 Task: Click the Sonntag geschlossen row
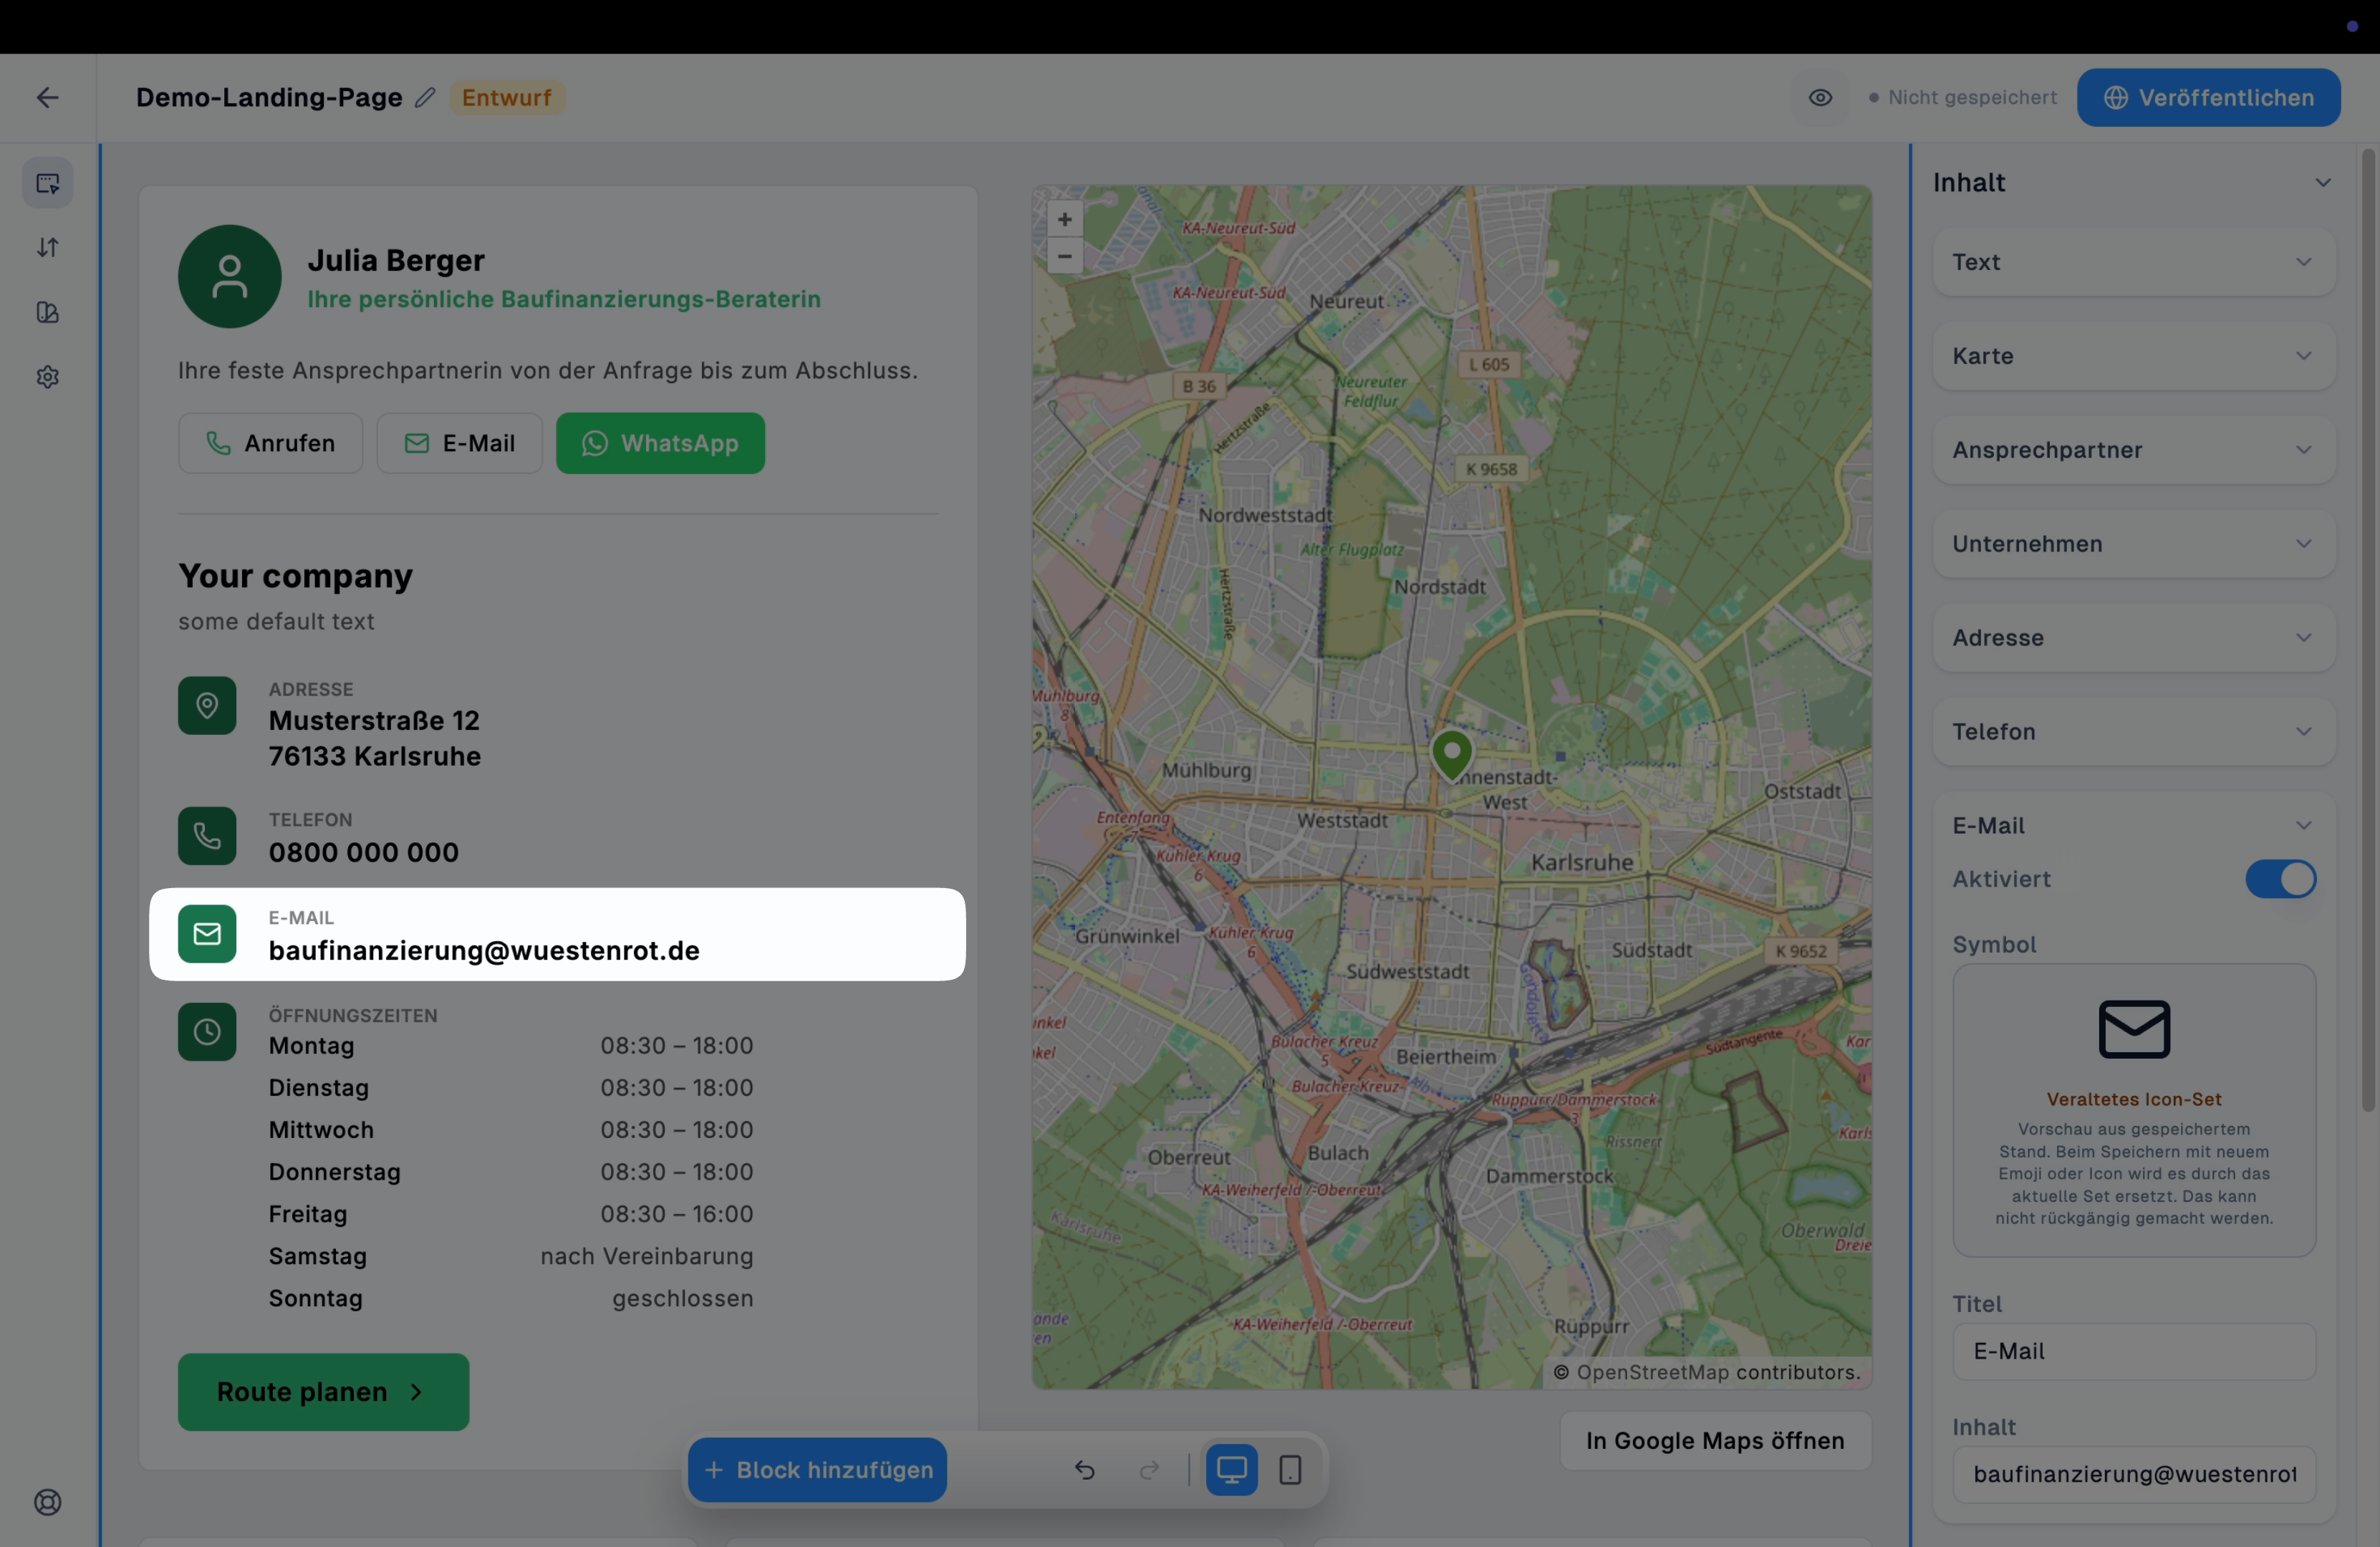tap(510, 1298)
